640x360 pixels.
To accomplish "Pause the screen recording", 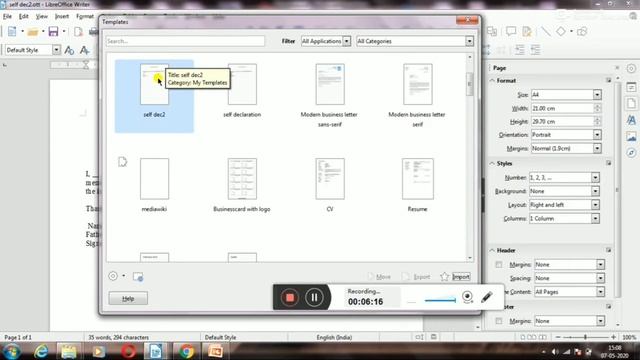I will 314,298.
